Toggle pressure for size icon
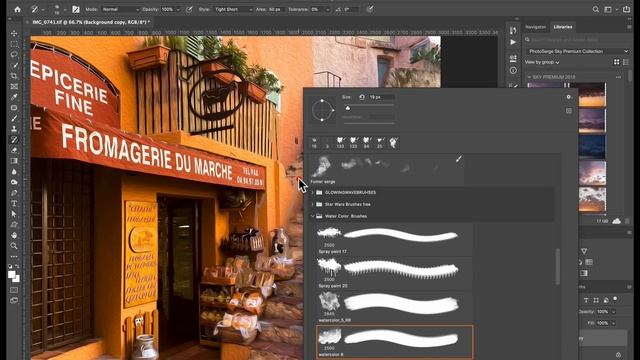 [369, 9]
